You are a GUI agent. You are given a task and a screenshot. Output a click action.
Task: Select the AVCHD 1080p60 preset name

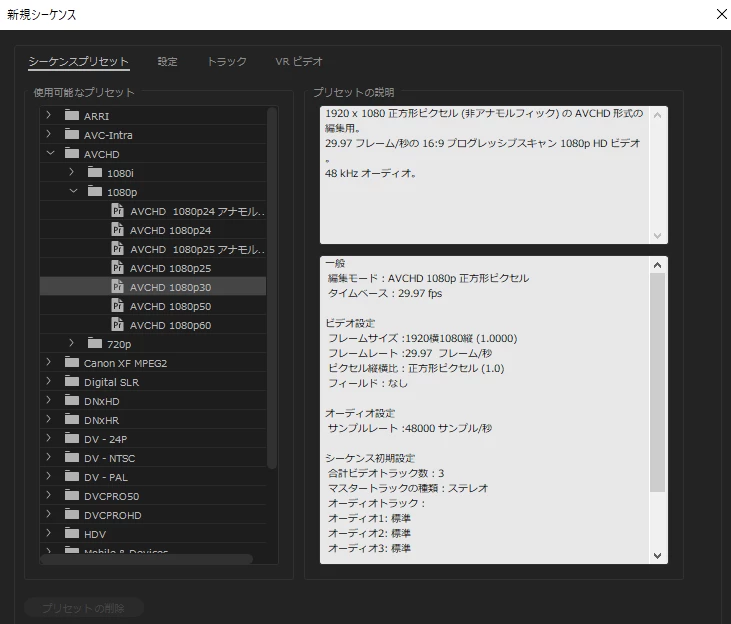[171, 326]
